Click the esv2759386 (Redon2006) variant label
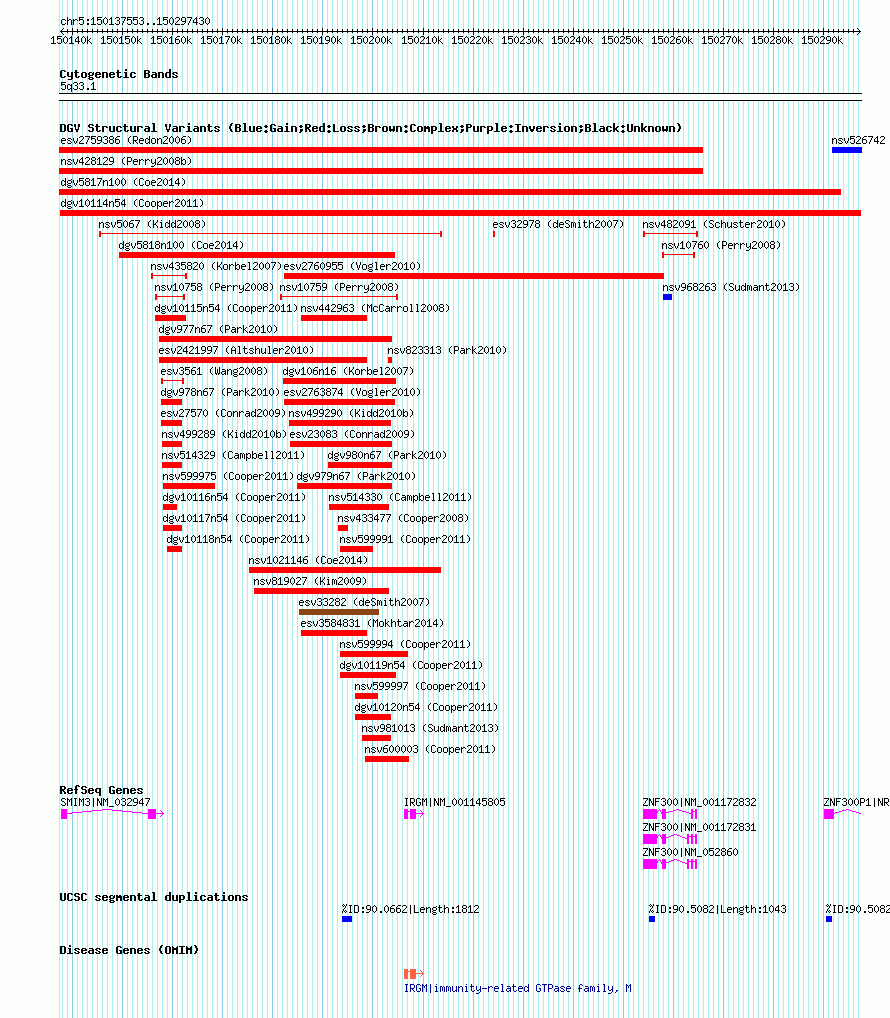Screen dimensions: 890x1018 pos(126,140)
